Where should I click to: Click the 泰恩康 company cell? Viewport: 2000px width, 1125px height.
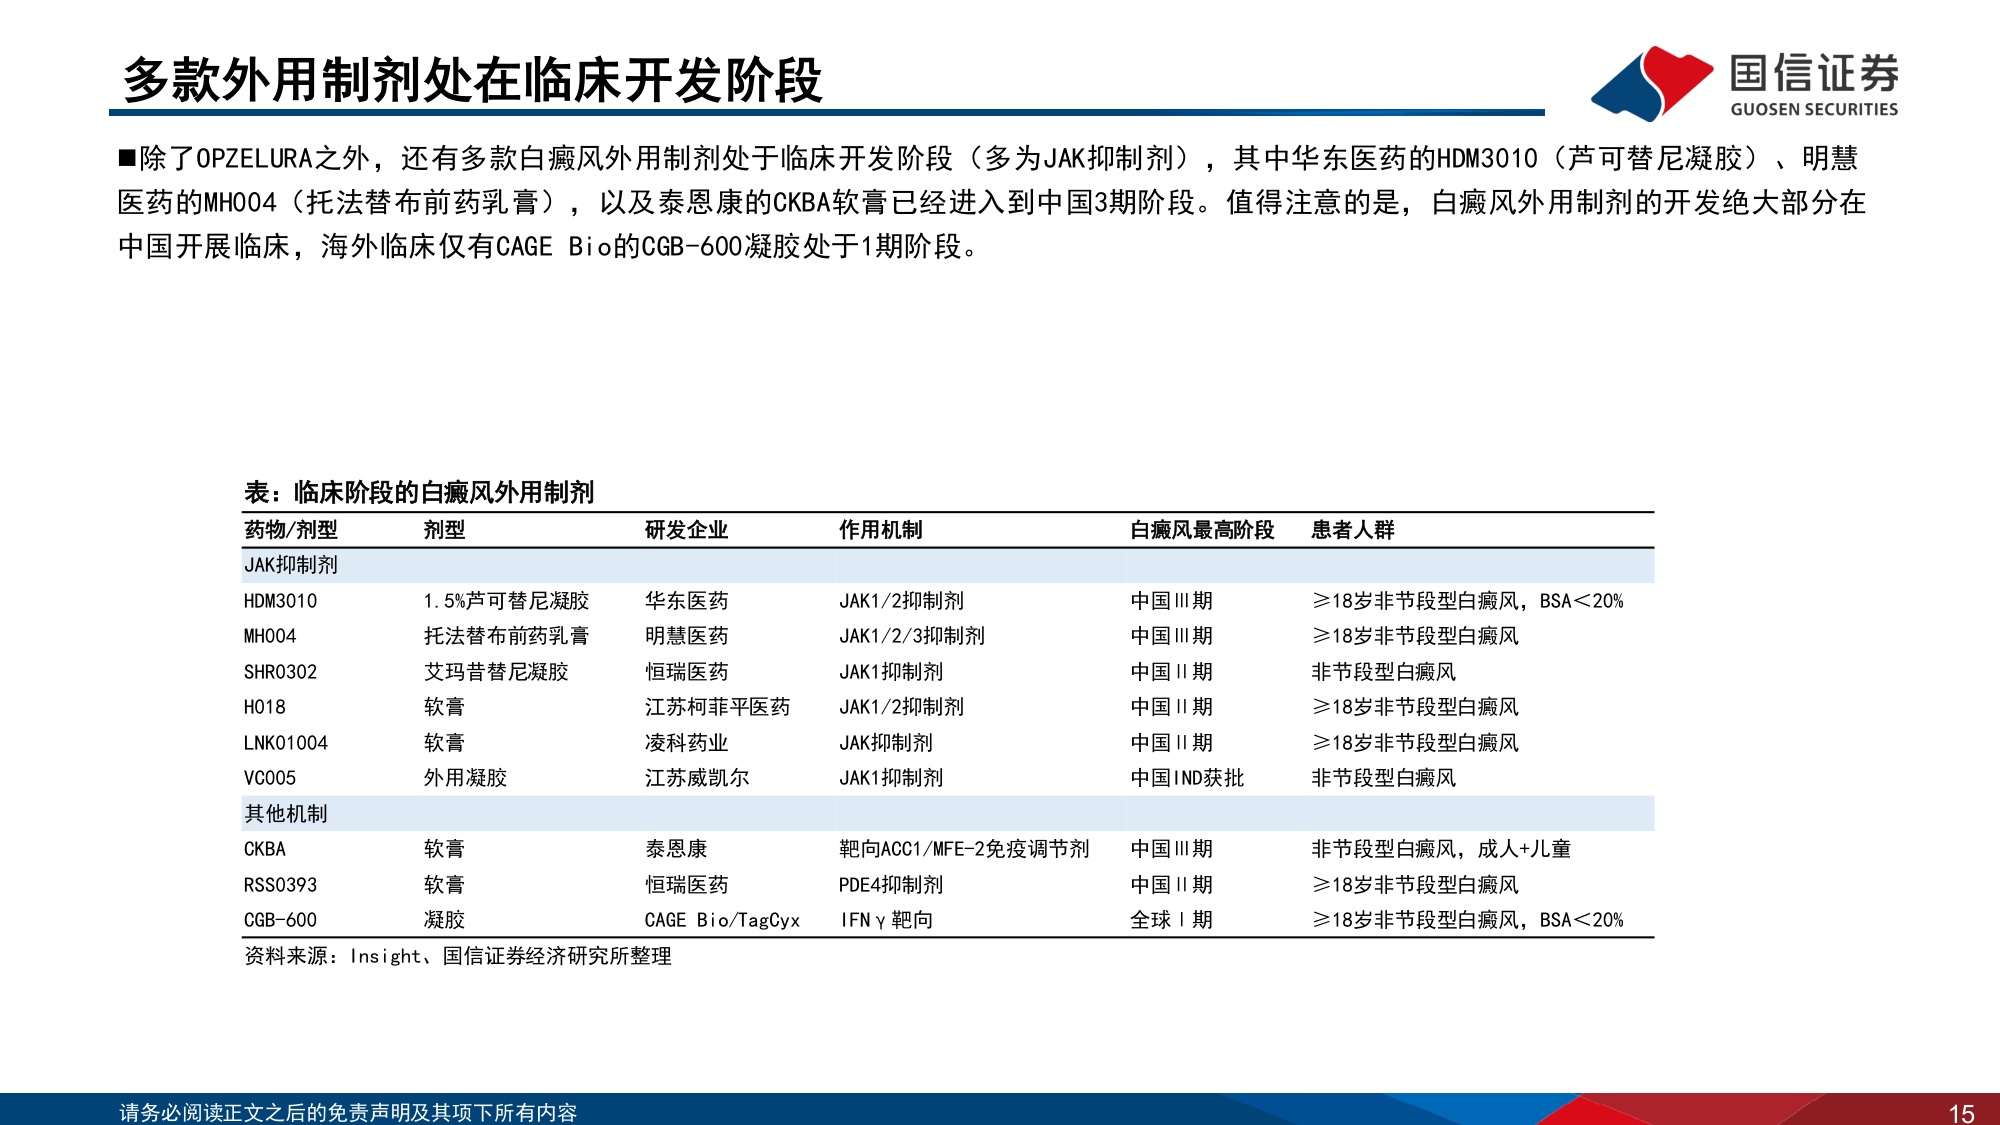tap(676, 849)
